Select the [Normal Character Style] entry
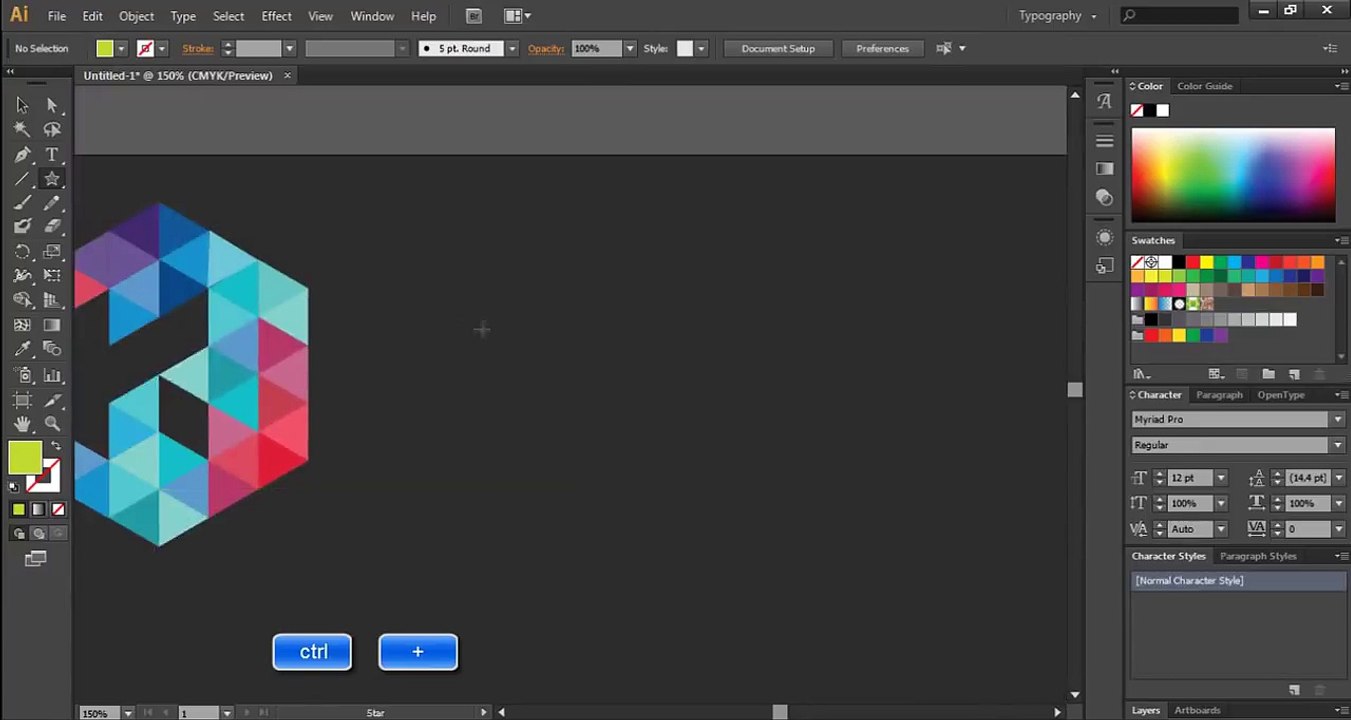The width and height of the screenshot is (1351, 720). (x=1238, y=581)
